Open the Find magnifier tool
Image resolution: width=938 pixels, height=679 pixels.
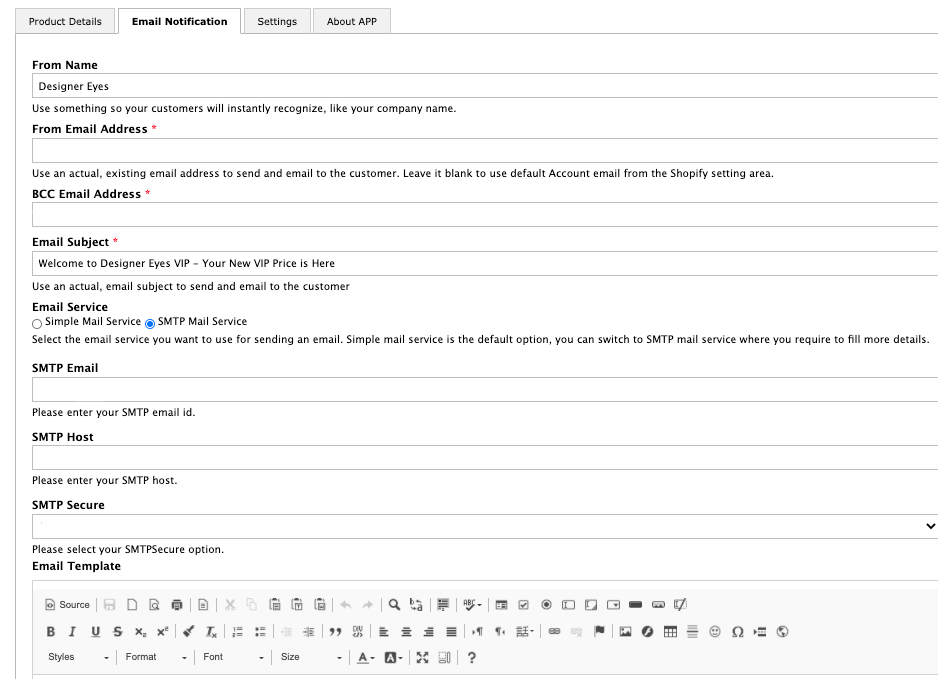pyautogui.click(x=394, y=605)
